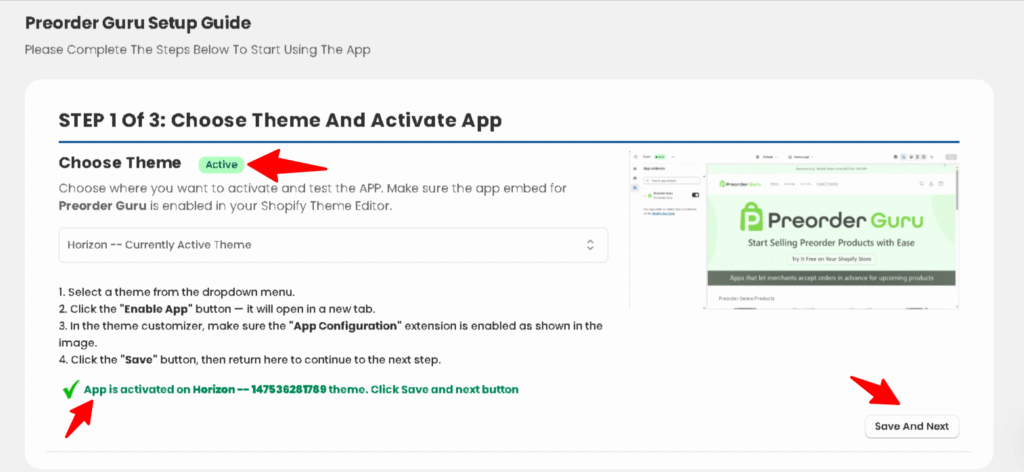Select the STEP 1 Of 3 heading
1024x472 pixels.
pos(280,121)
